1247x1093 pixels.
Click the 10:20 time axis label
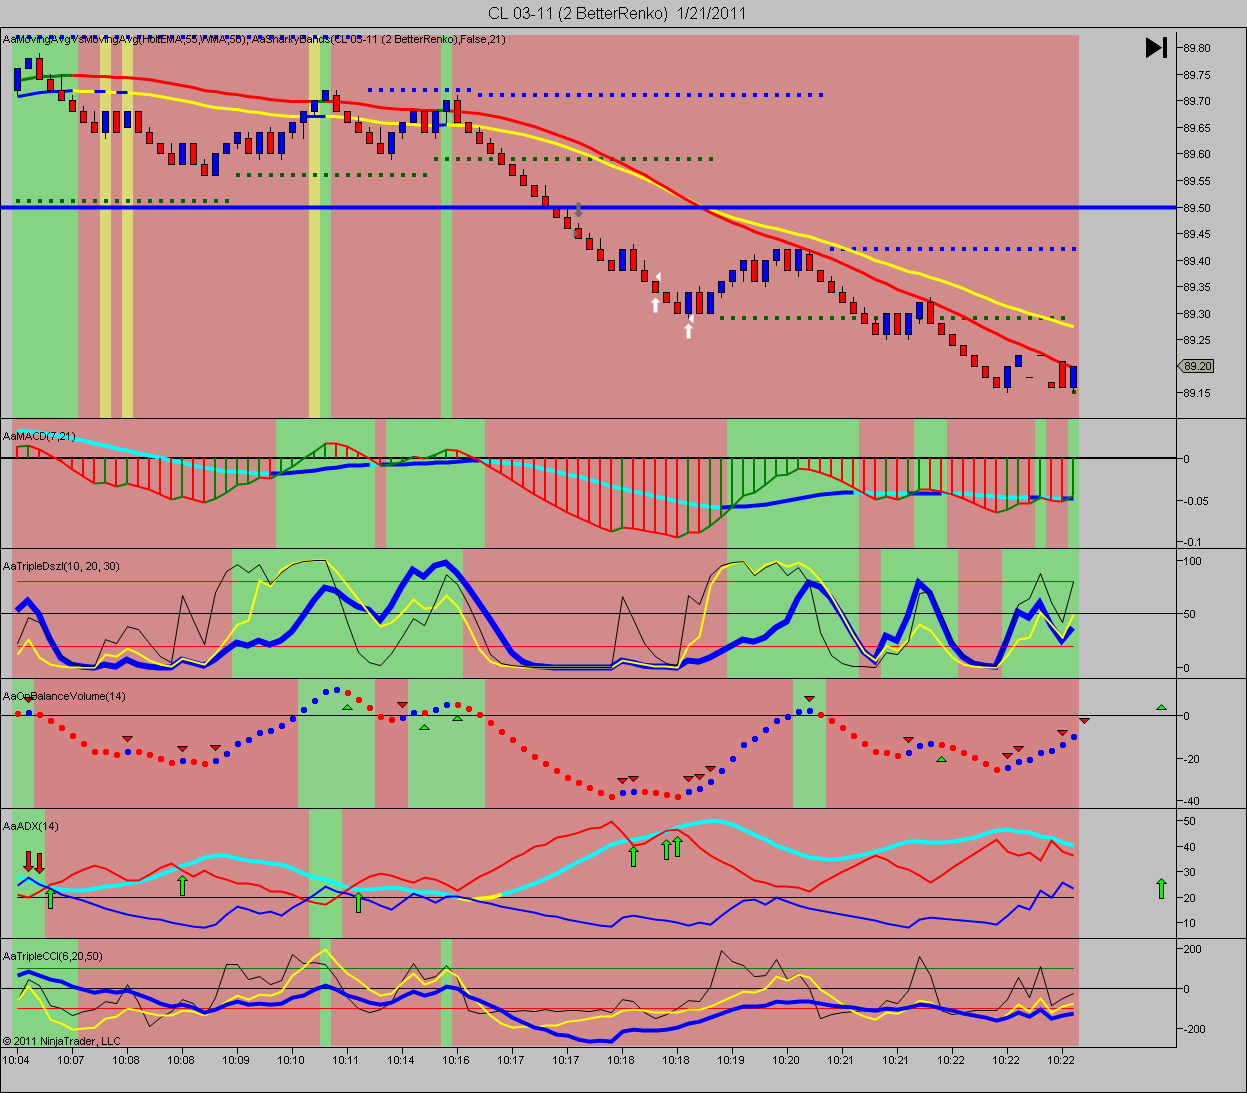click(x=786, y=1060)
